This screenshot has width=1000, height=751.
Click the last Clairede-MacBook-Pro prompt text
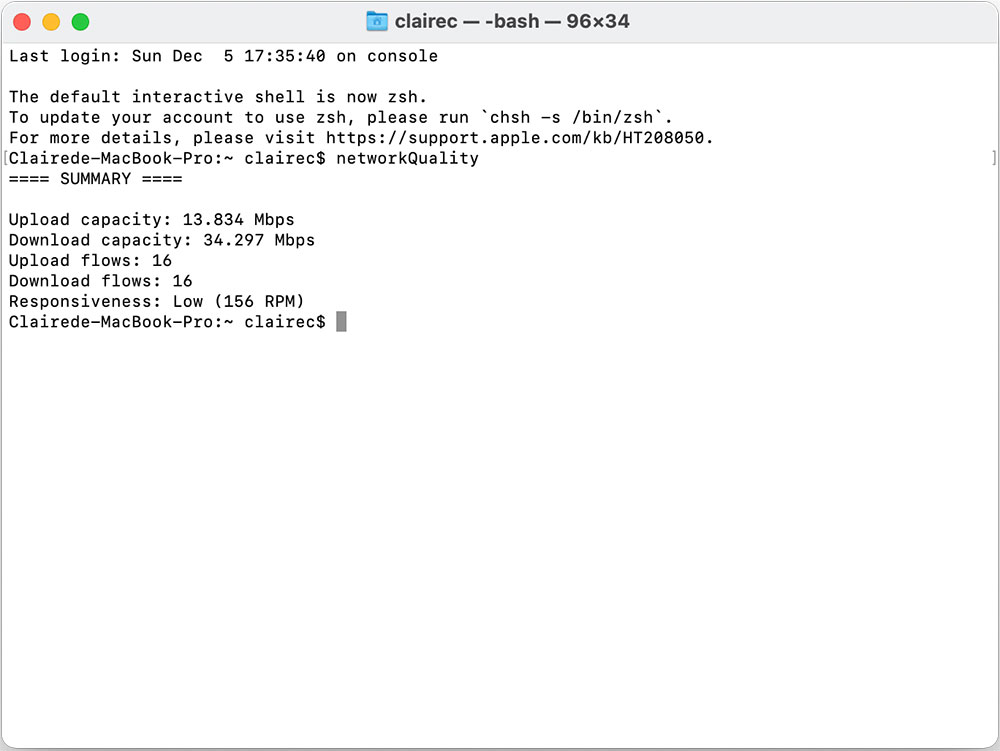coord(167,321)
